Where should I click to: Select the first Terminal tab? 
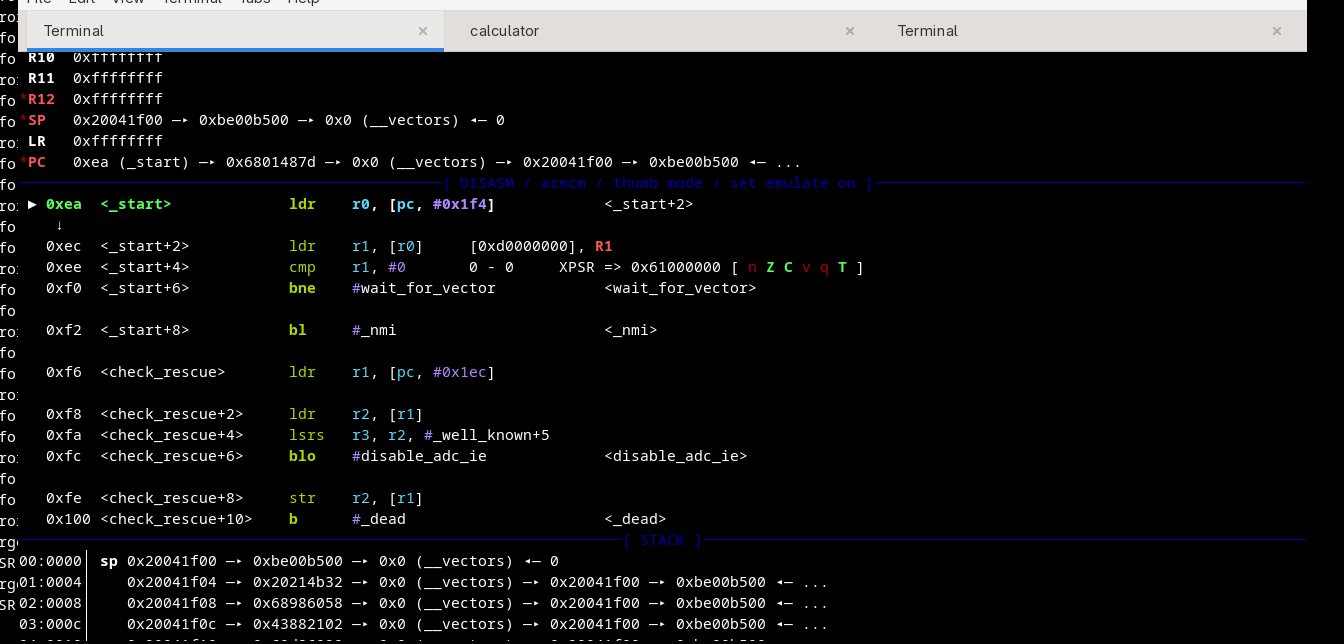click(x=73, y=31)
